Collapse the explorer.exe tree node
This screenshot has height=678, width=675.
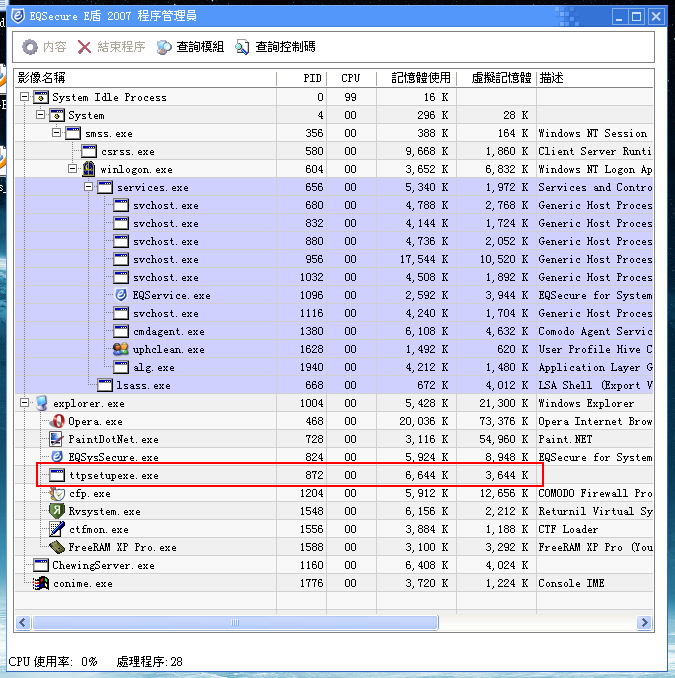coord(25,403)
